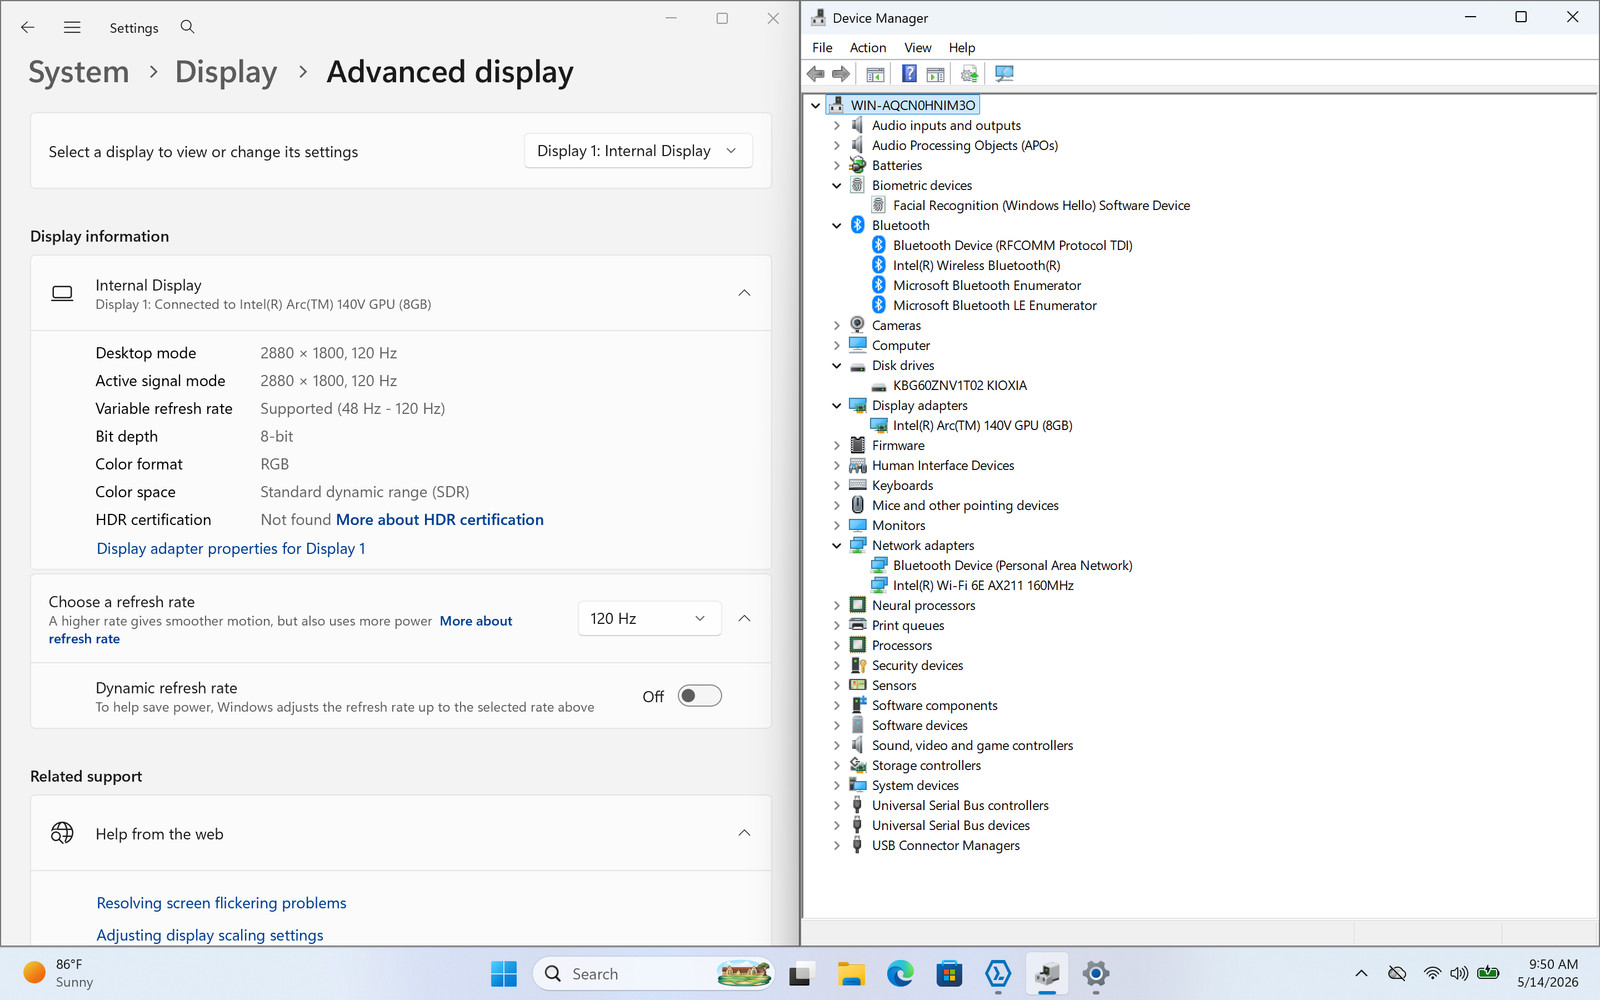The image size is (1600, 1000).
Task: Collapse the Display adapters category
Action: [x=837, y=405]
